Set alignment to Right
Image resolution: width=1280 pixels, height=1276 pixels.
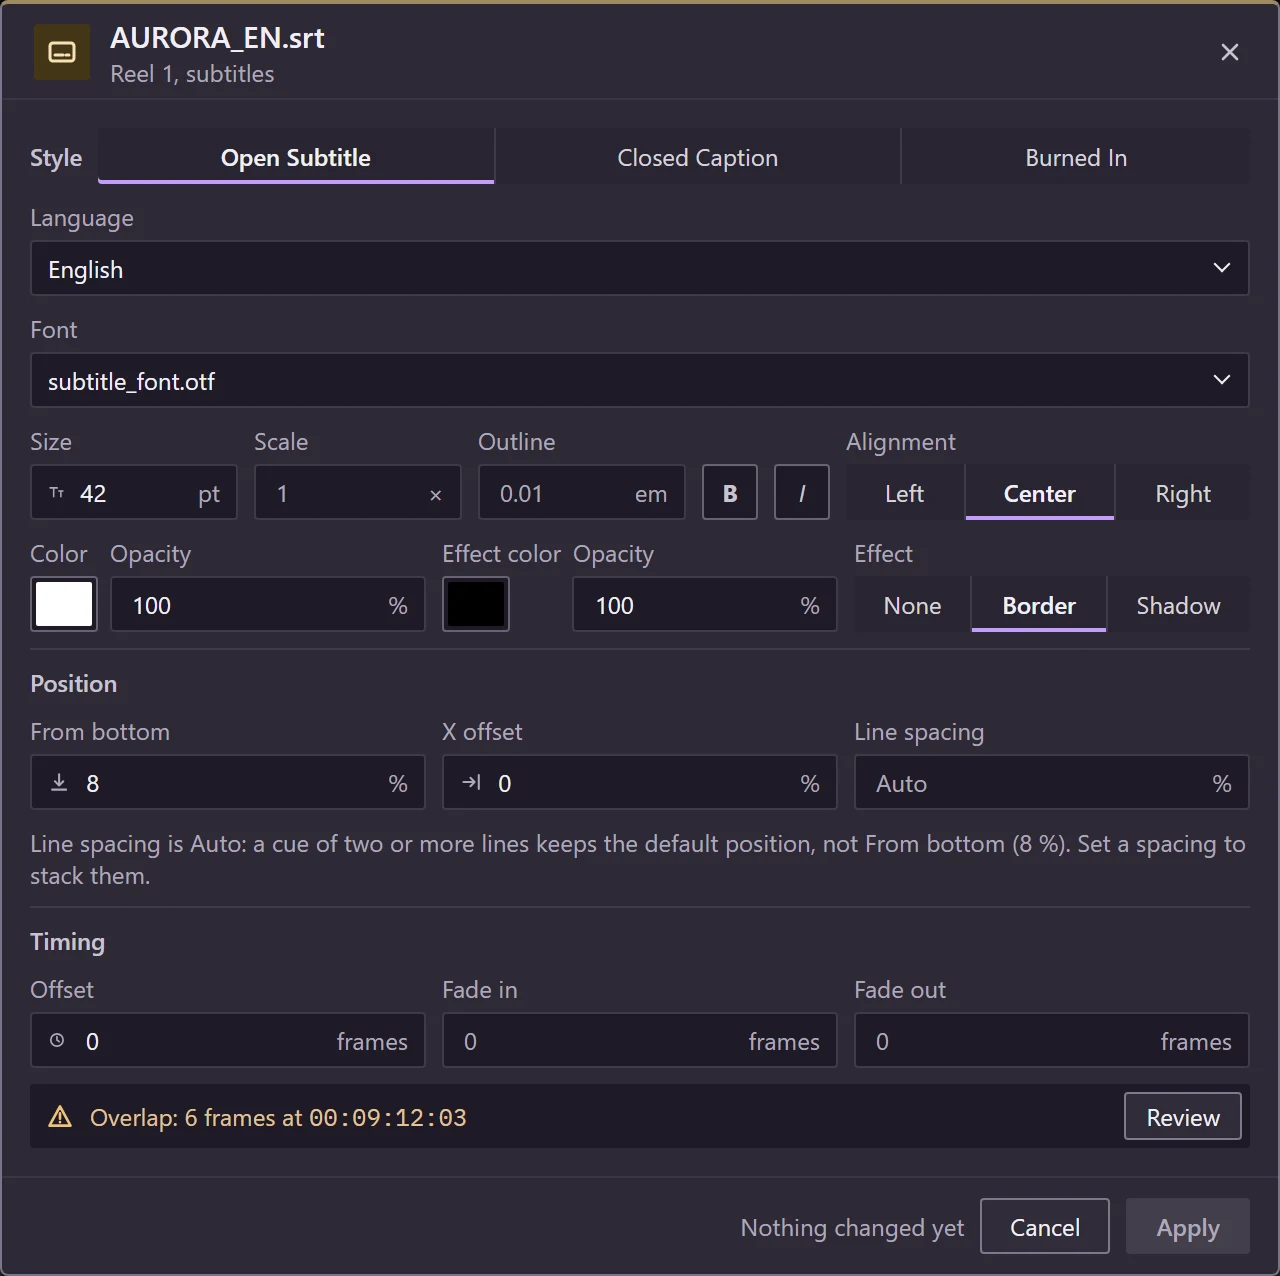1183,493
